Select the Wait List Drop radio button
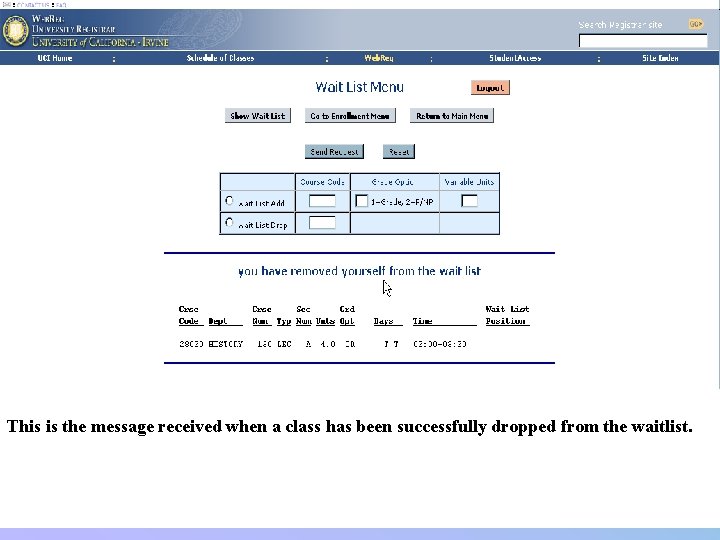 [229, 223]
